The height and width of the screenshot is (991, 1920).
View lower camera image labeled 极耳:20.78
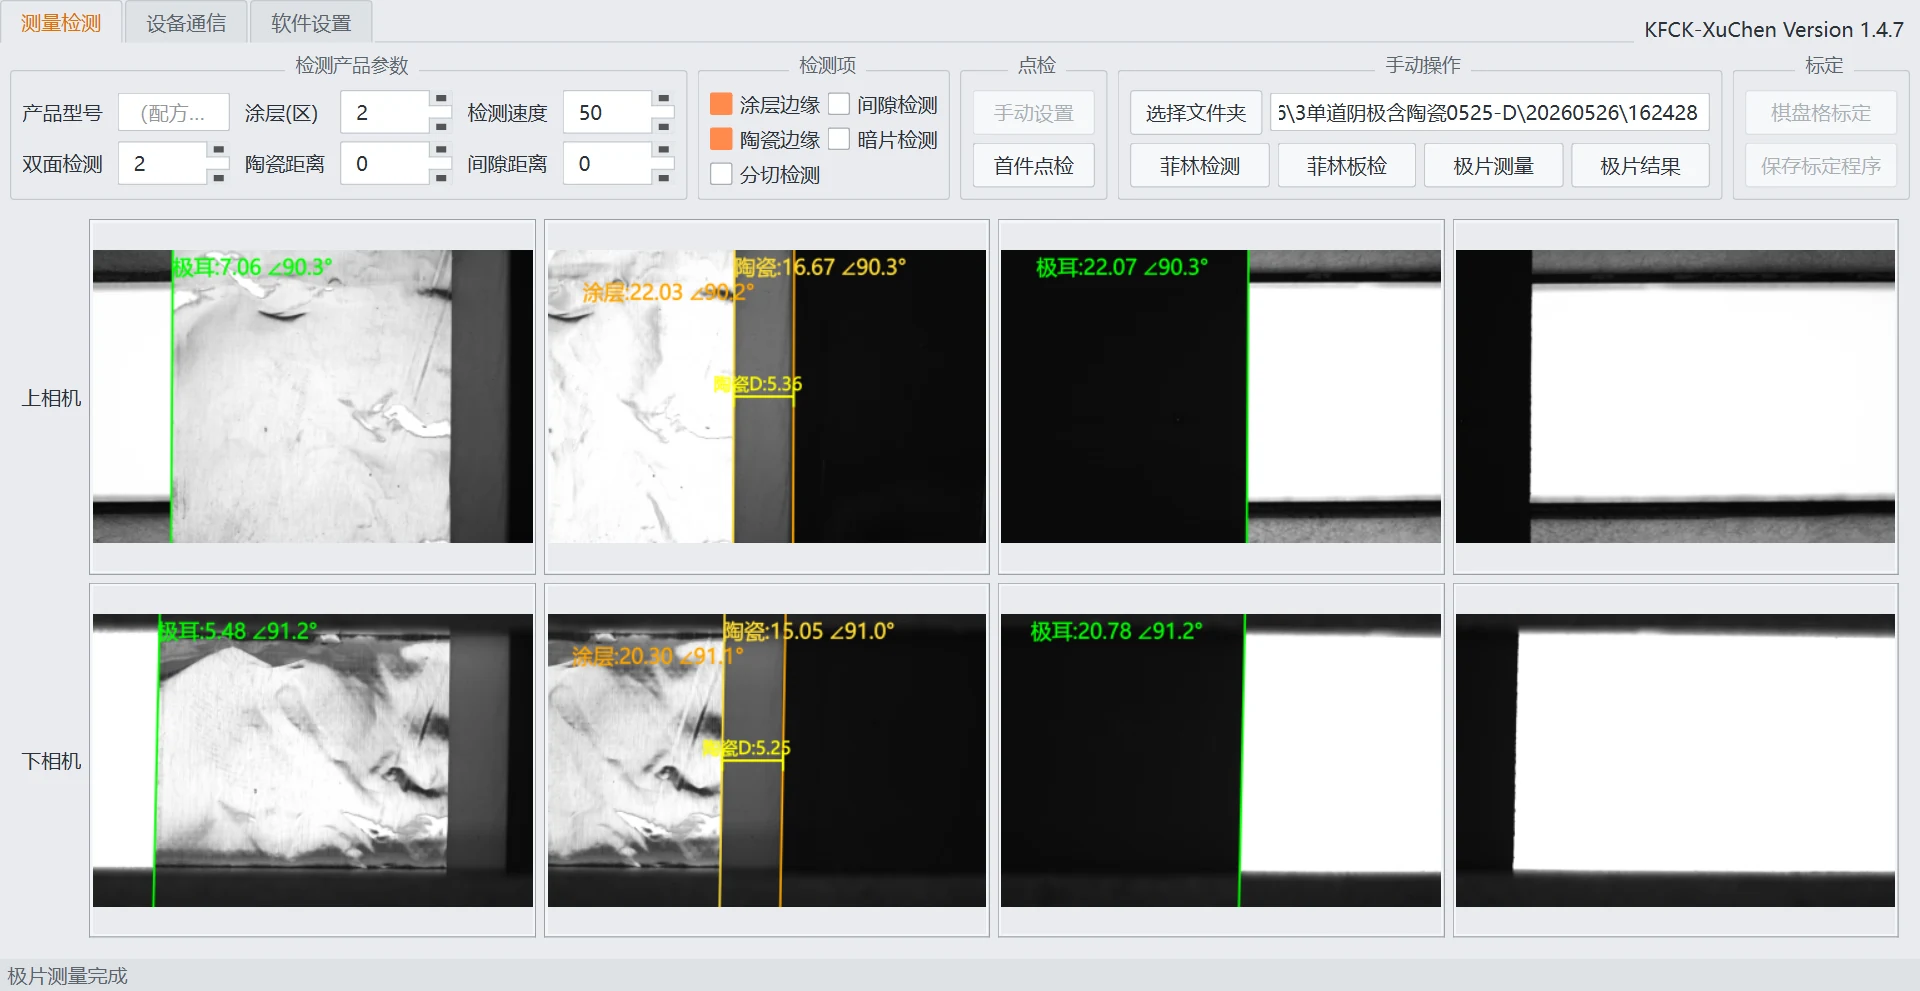click(1221, 760)
